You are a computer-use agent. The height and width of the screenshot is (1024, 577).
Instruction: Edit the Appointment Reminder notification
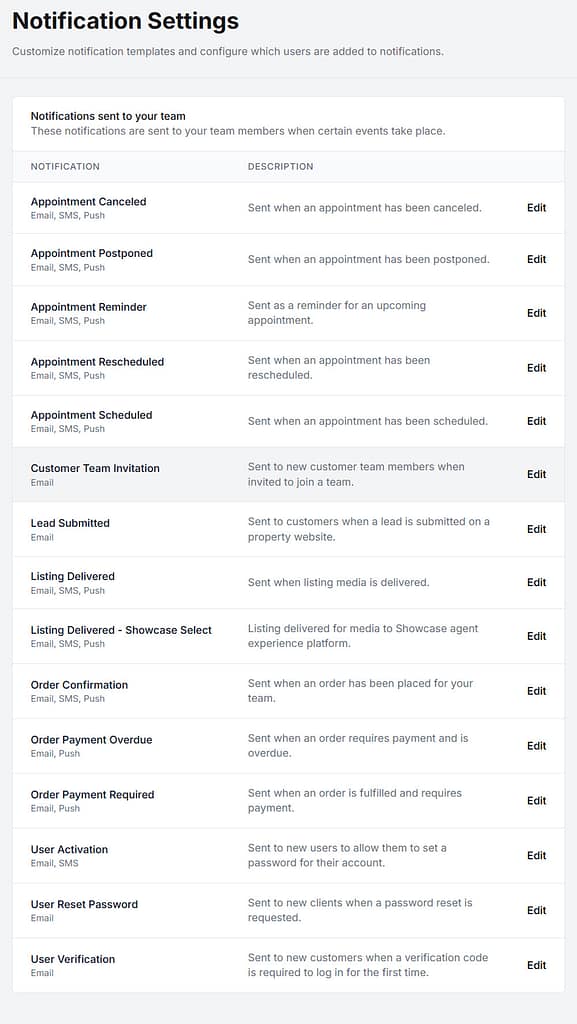[536, 313]
